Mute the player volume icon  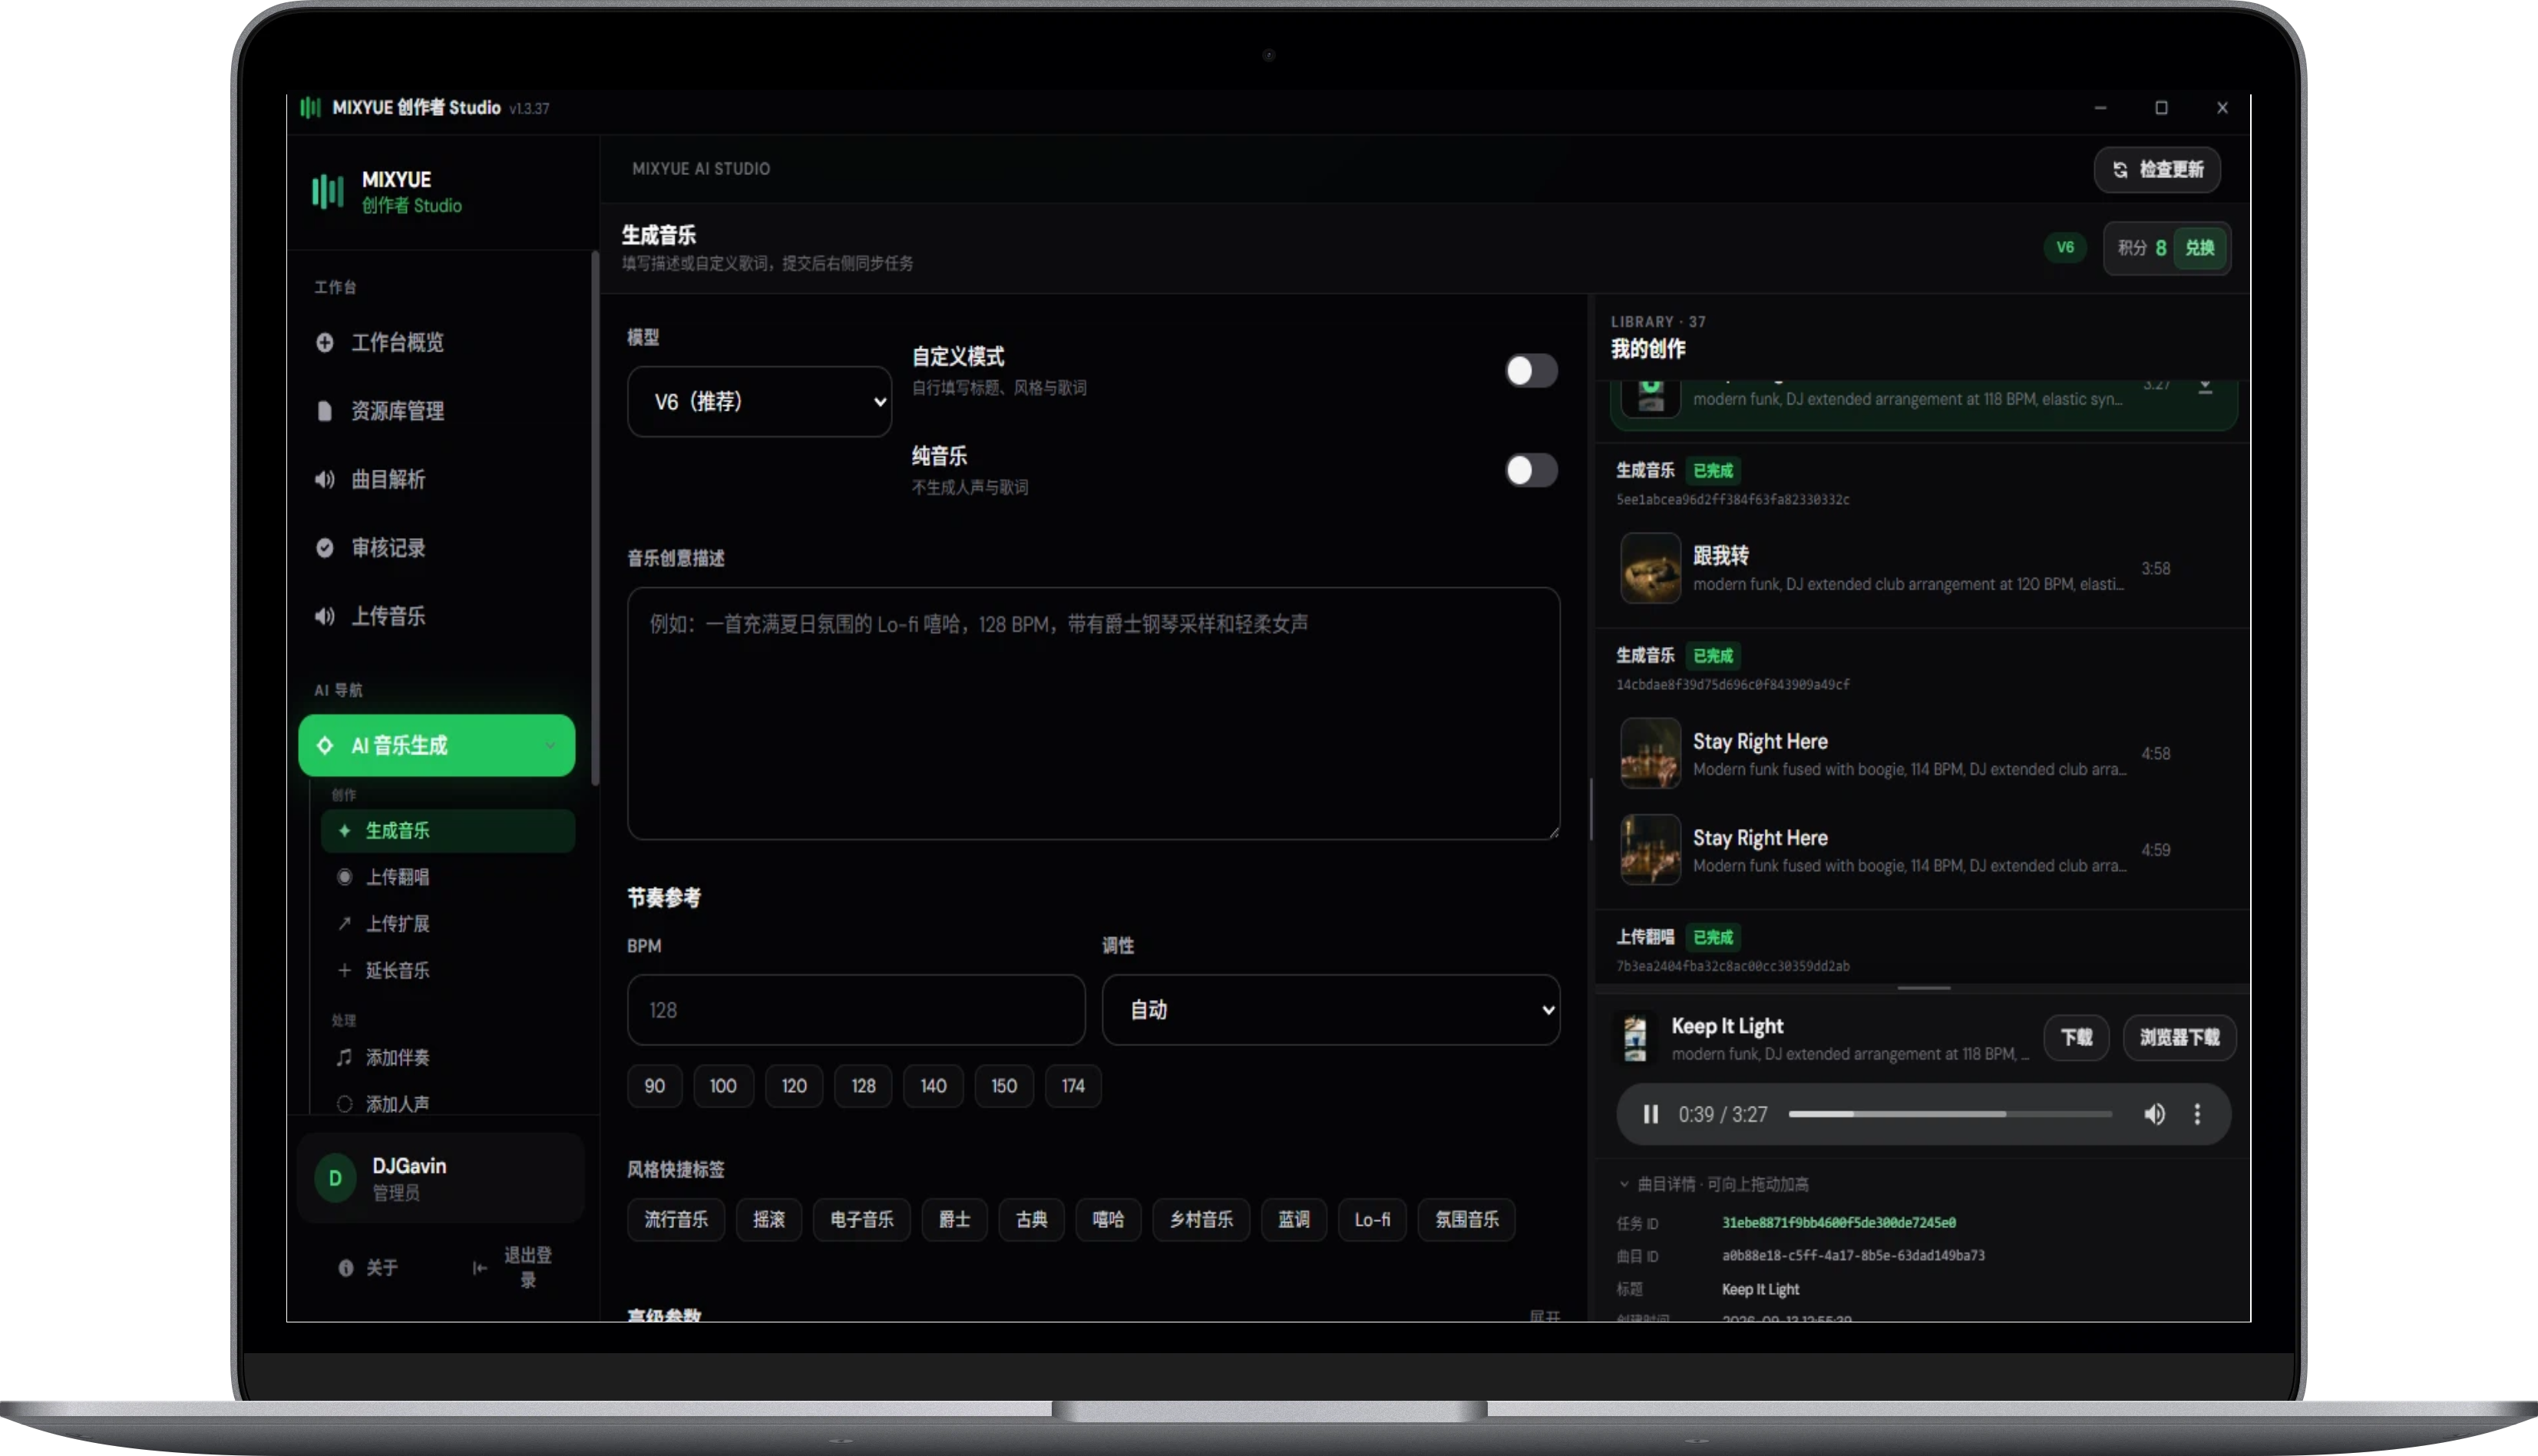(x=2154, y=1114)
